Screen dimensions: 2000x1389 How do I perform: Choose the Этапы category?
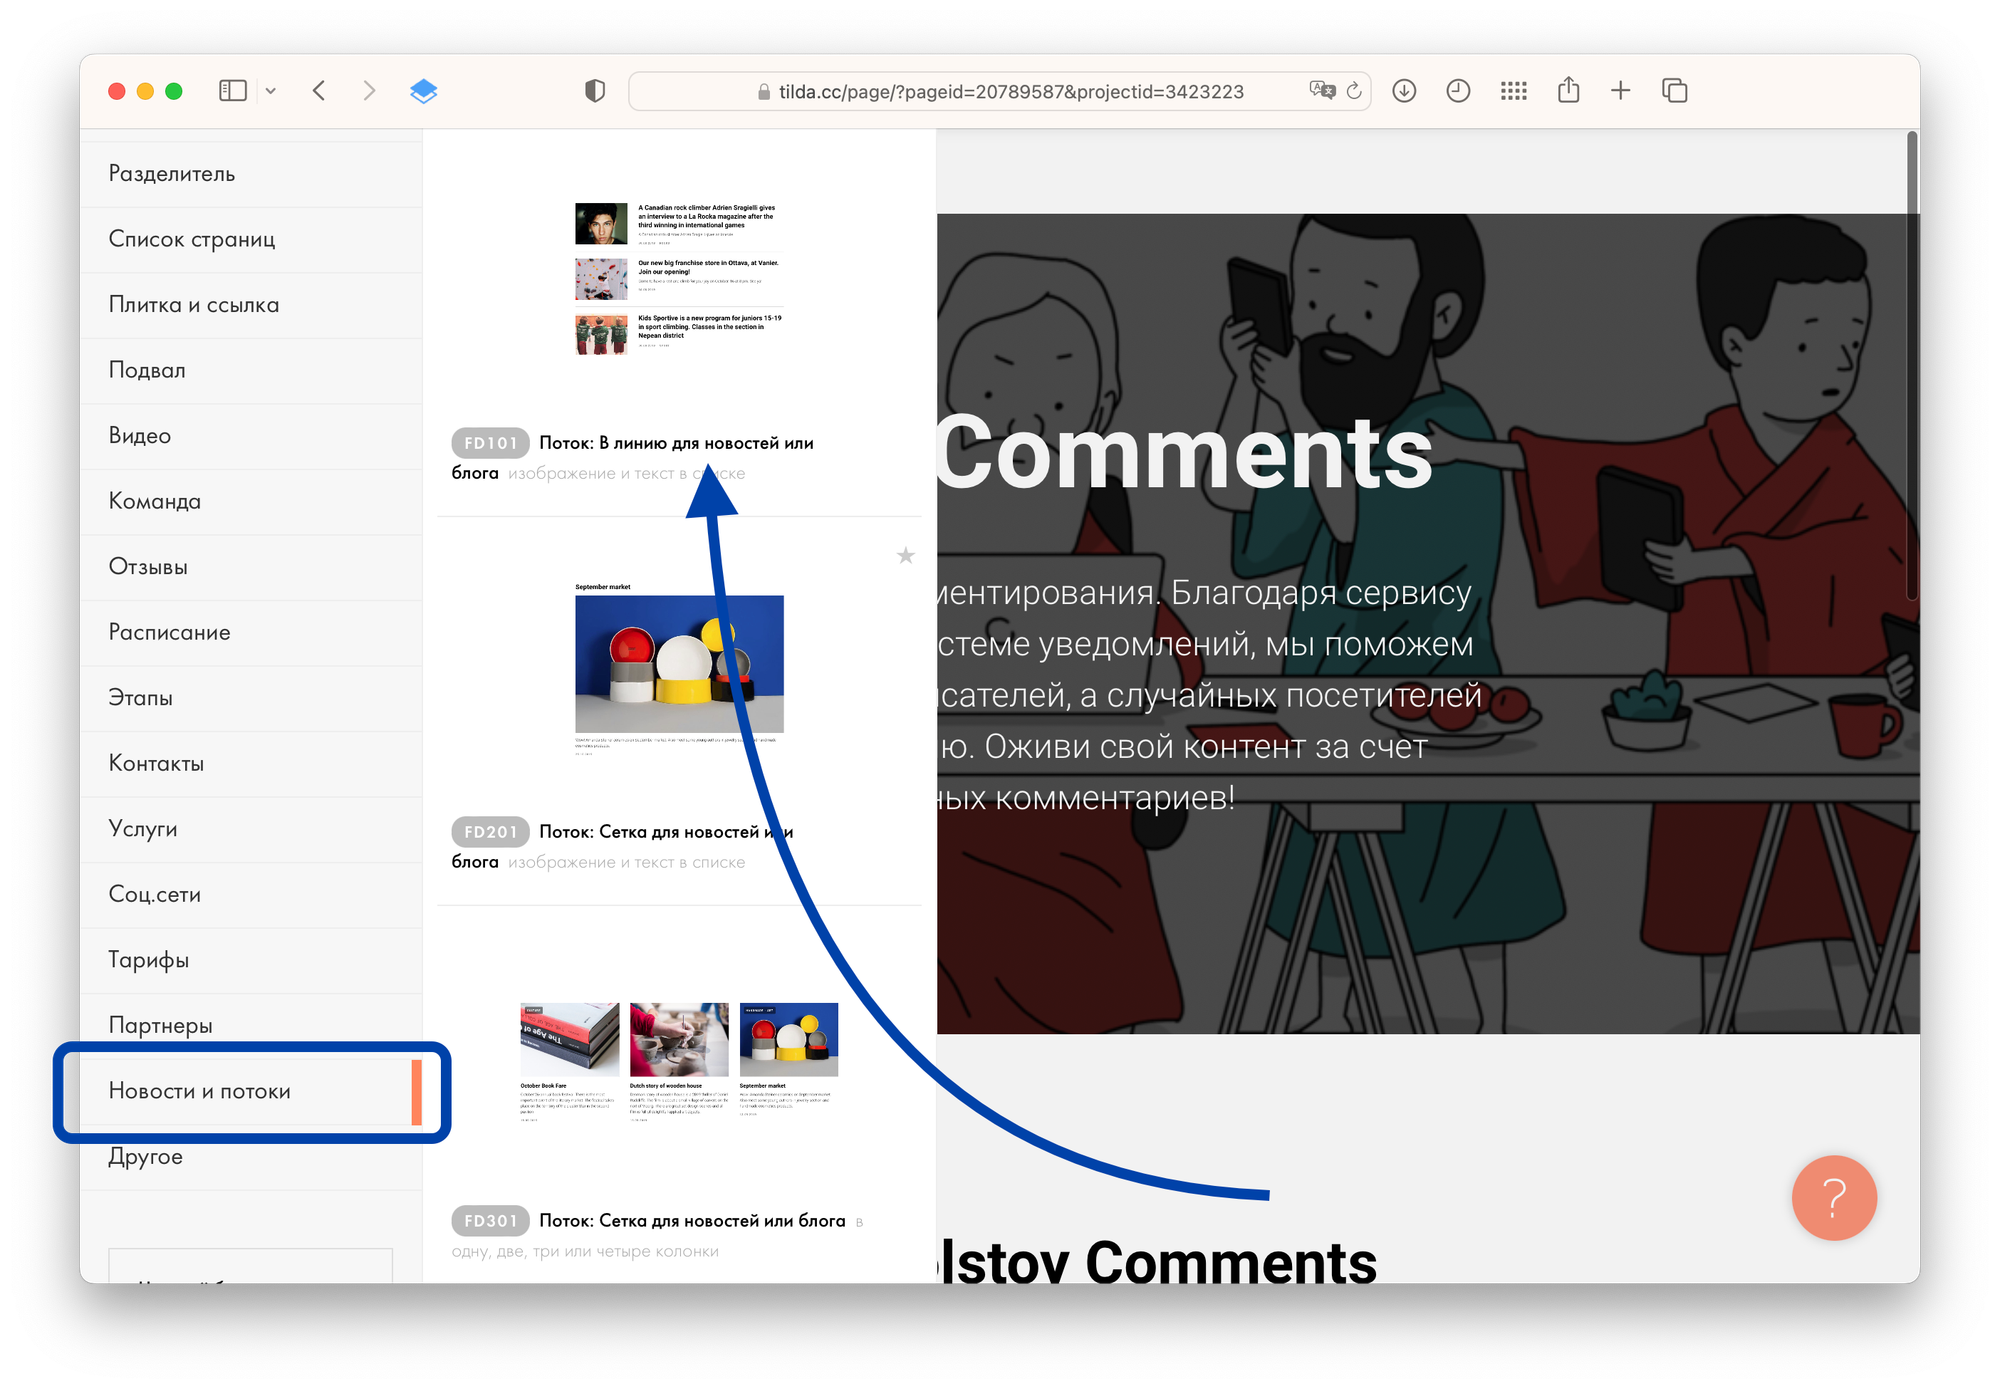point(251,698)
